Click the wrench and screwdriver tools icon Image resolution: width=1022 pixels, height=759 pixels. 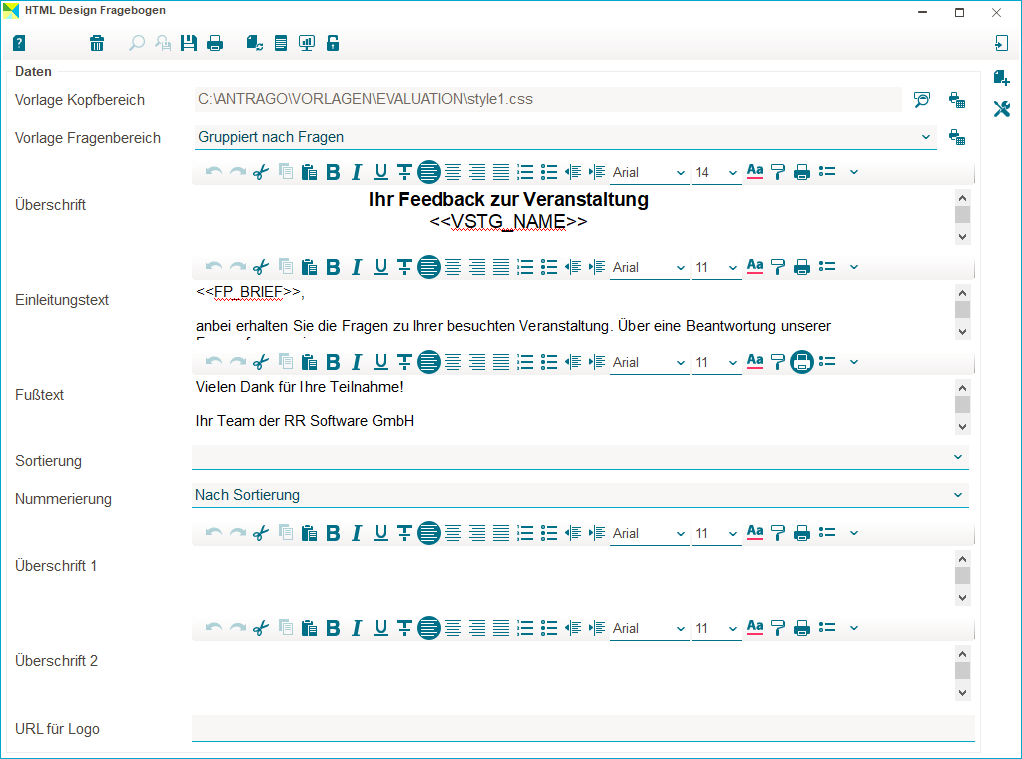pos(1001,109)
